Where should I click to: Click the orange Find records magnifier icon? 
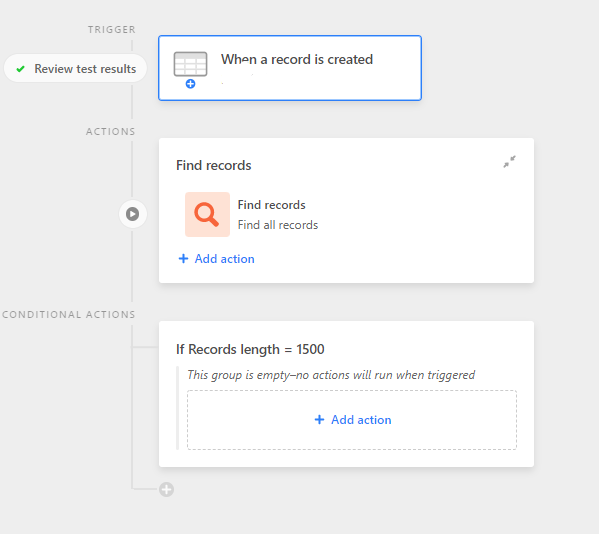207,214
